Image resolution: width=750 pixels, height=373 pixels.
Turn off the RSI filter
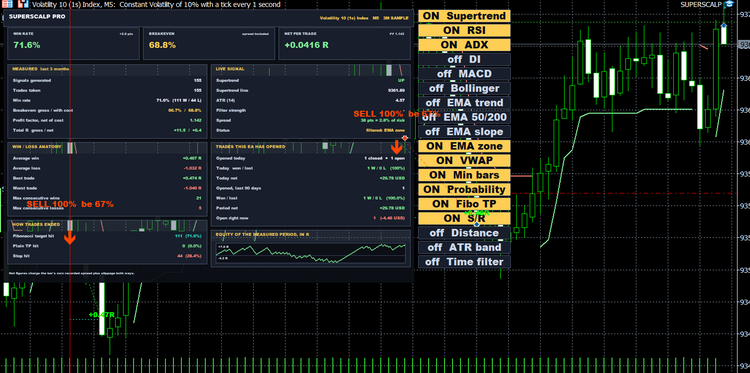[x=464, y=30]
